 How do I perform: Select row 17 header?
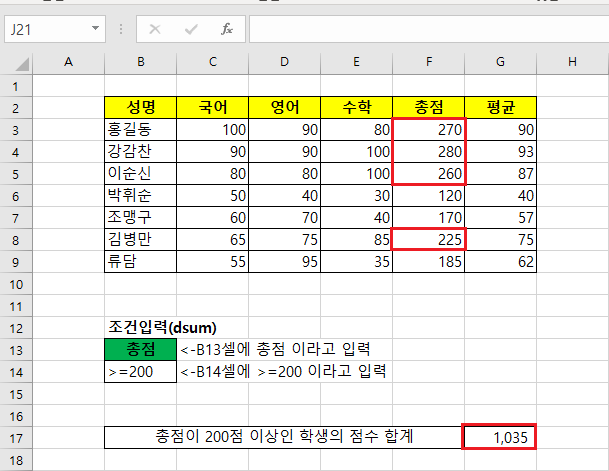16,438
